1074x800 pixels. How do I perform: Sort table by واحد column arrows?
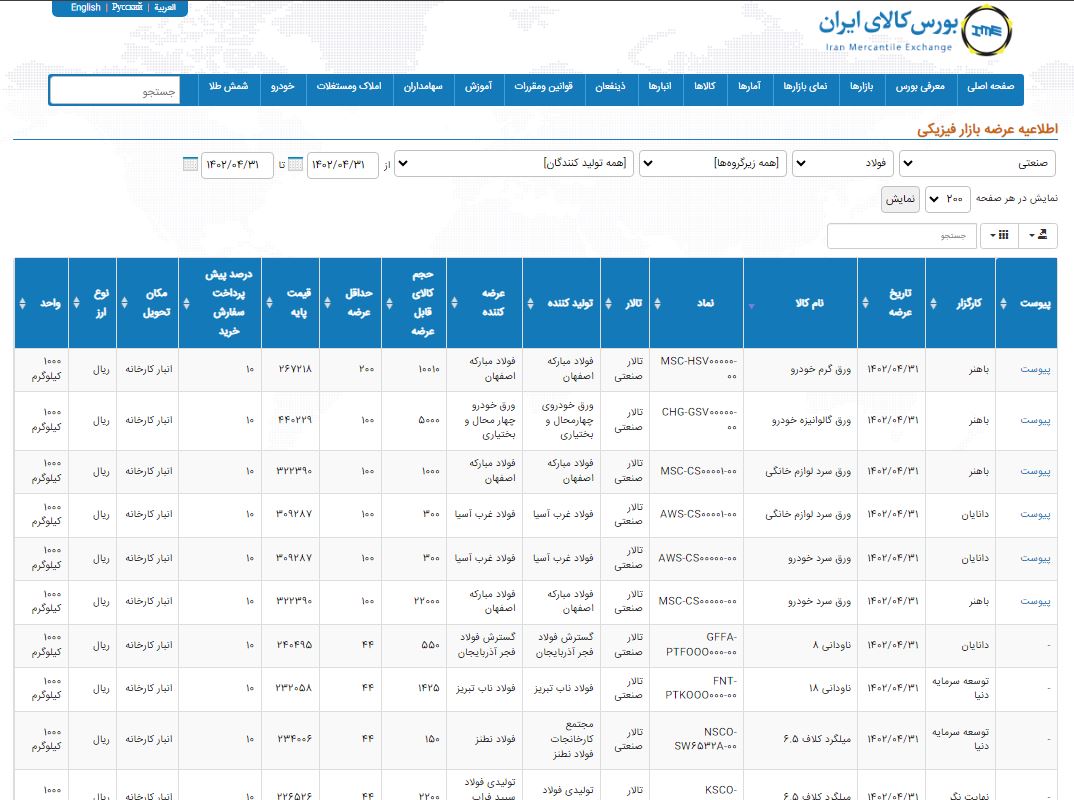(23, 303)
